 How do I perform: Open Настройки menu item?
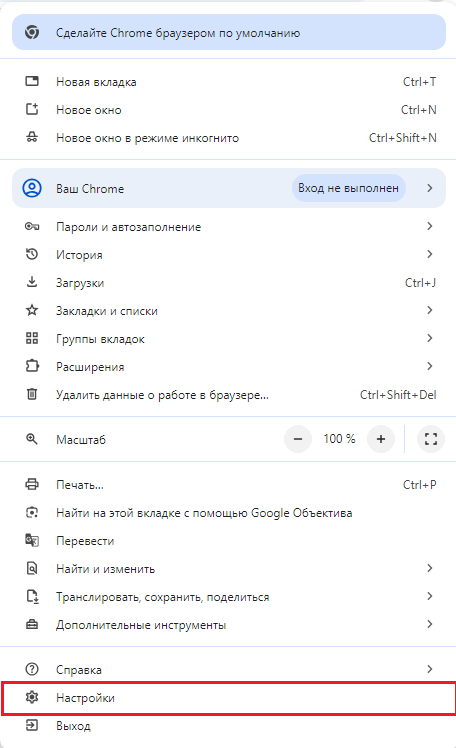coord(228,697)
